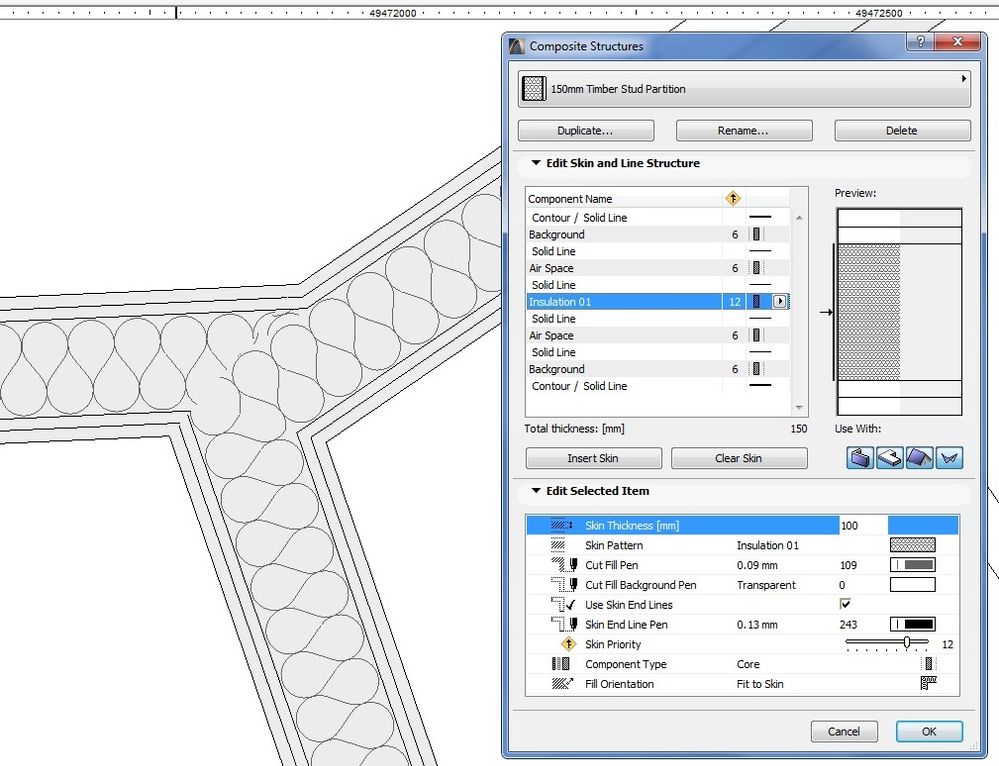
Task: Click the Component Type value Core
Action: coord(748,664)
